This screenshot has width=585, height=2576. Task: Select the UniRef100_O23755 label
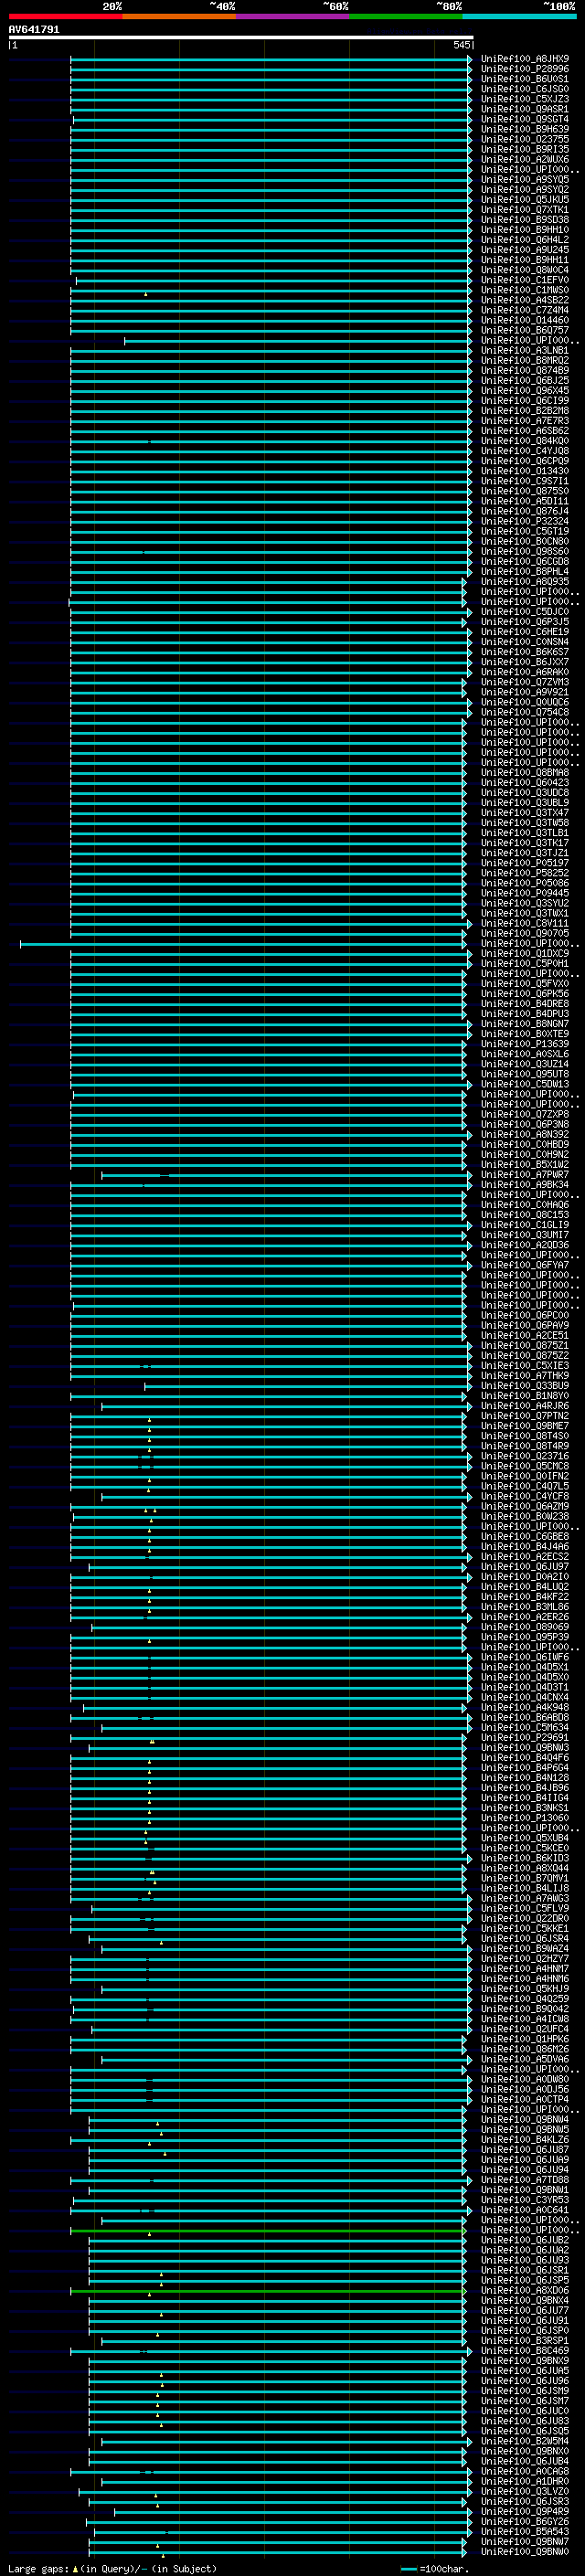[524, 139]
